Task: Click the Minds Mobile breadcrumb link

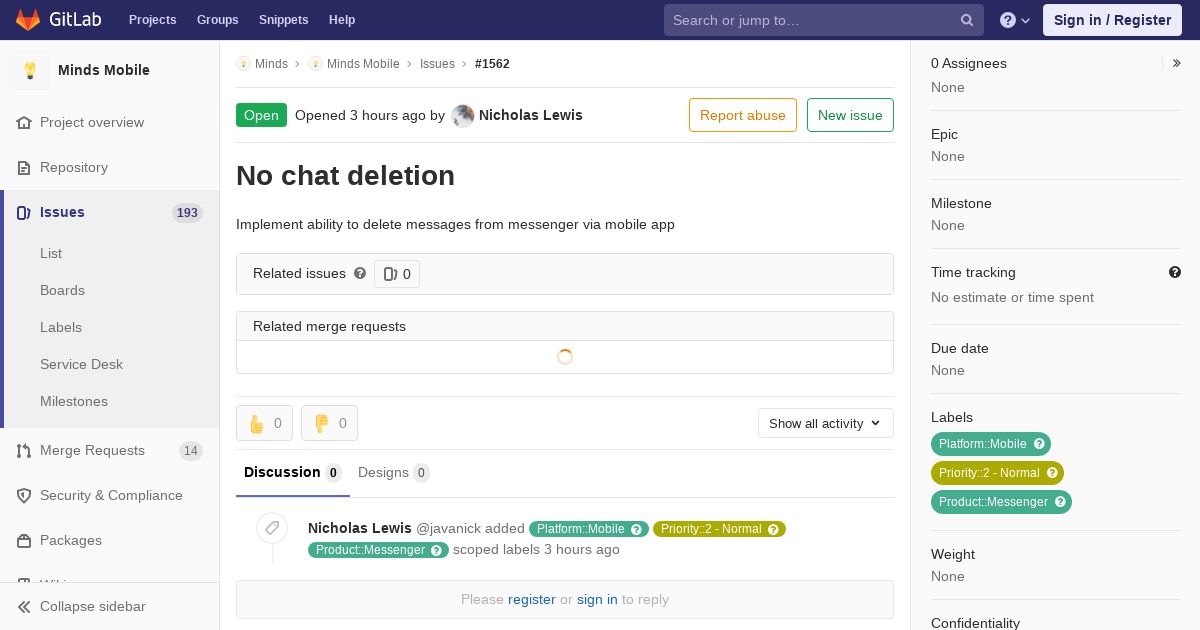Action: (x=363, y=63)
